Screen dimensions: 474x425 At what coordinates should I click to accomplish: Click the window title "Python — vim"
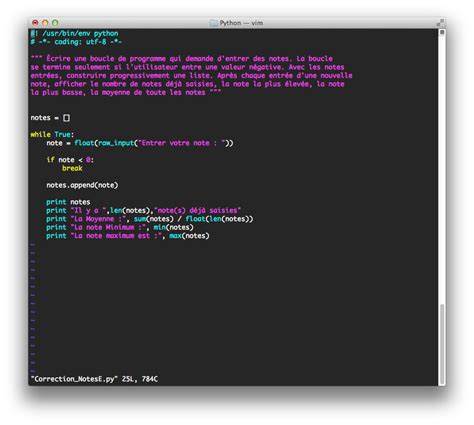(241, 23)
